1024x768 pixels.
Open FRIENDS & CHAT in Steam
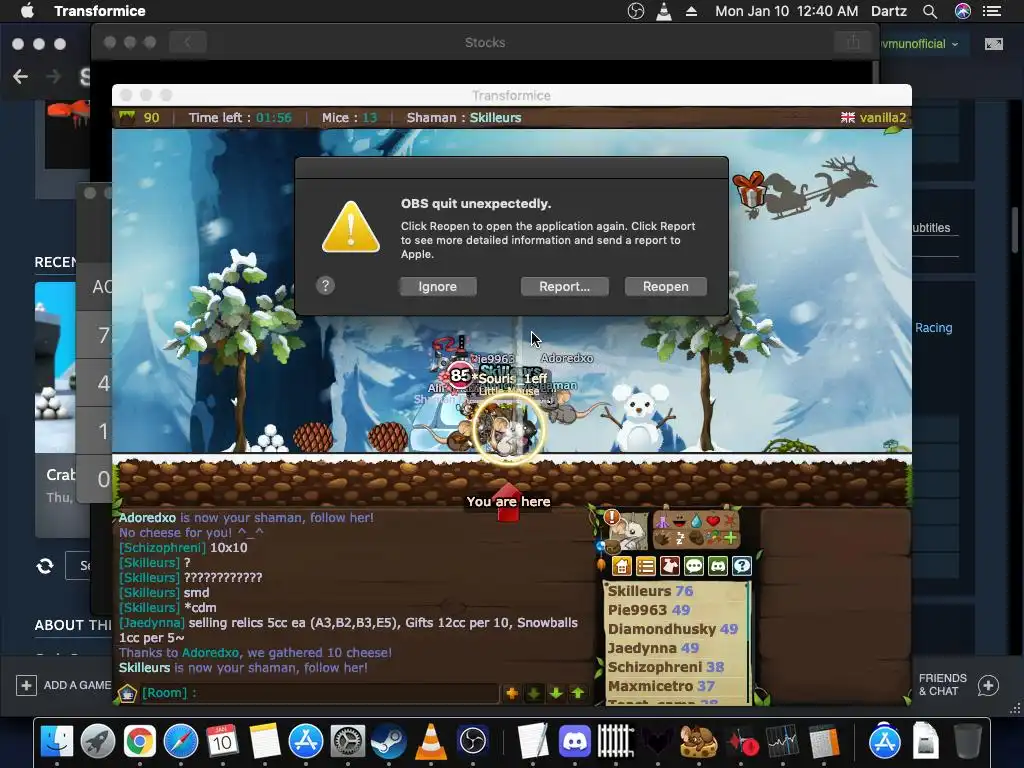point(959,685)
